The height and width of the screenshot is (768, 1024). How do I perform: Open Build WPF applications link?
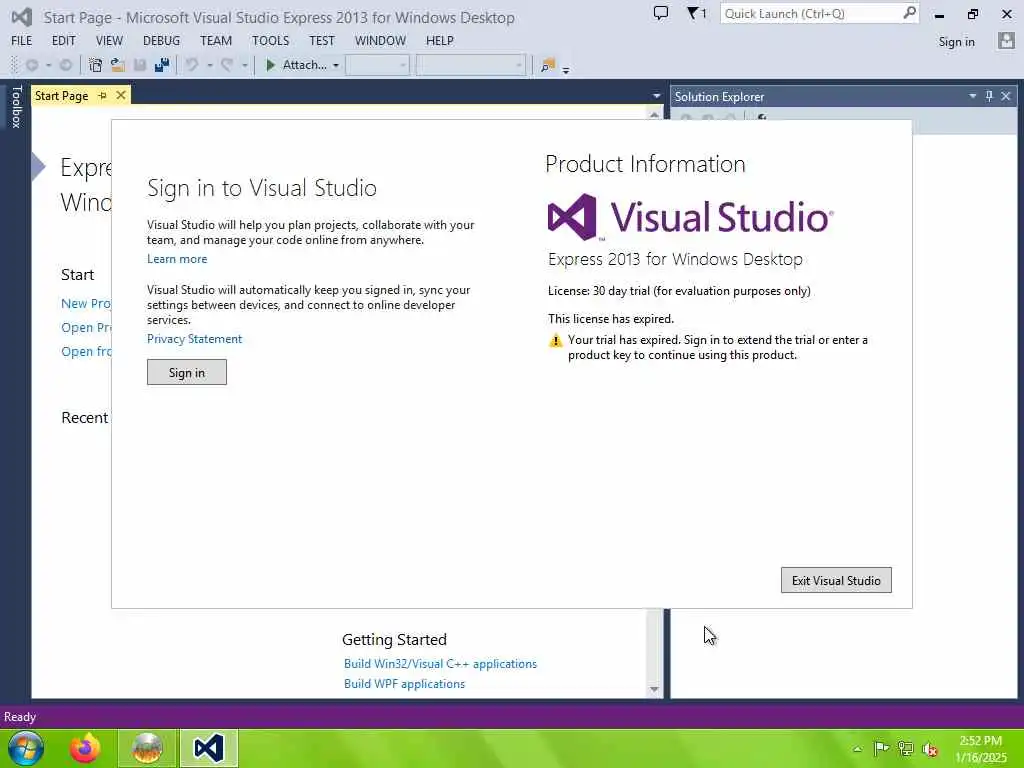(x=404, y=684)
